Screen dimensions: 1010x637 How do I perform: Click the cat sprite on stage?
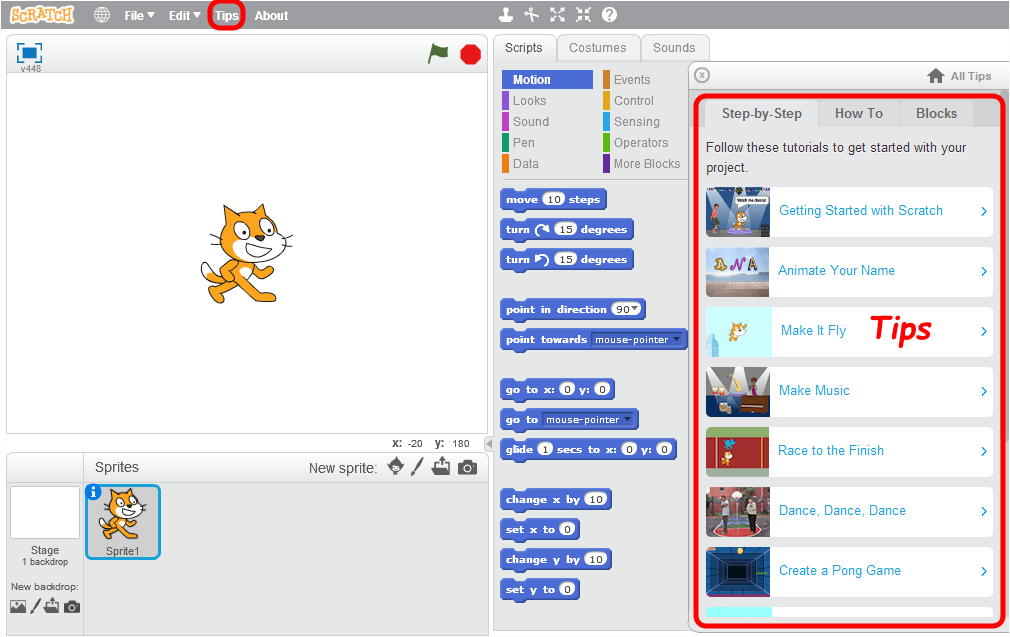[x=247, y=253]
